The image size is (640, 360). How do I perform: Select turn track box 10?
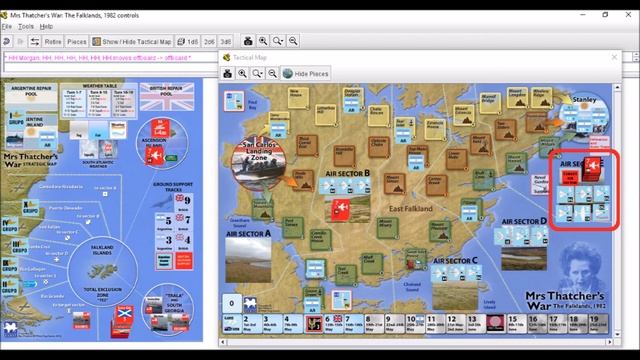(x=415, y=323)
